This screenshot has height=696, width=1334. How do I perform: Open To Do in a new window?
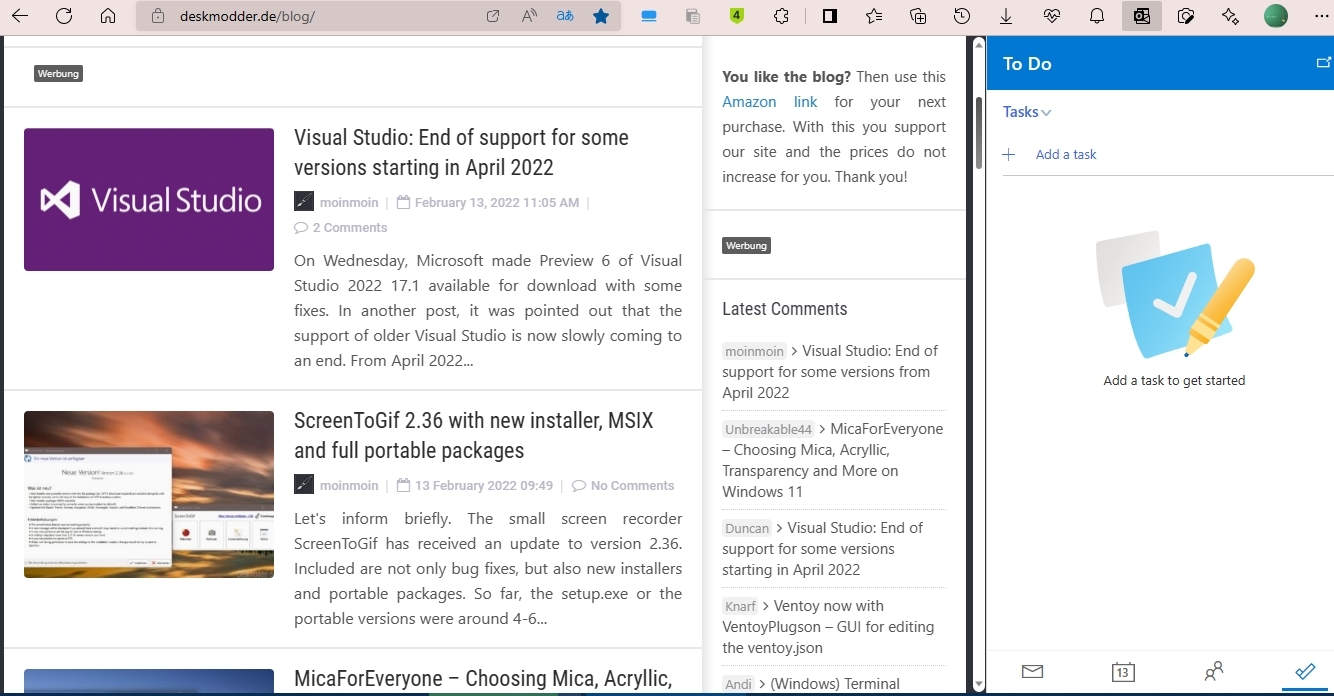[1324, 63]
